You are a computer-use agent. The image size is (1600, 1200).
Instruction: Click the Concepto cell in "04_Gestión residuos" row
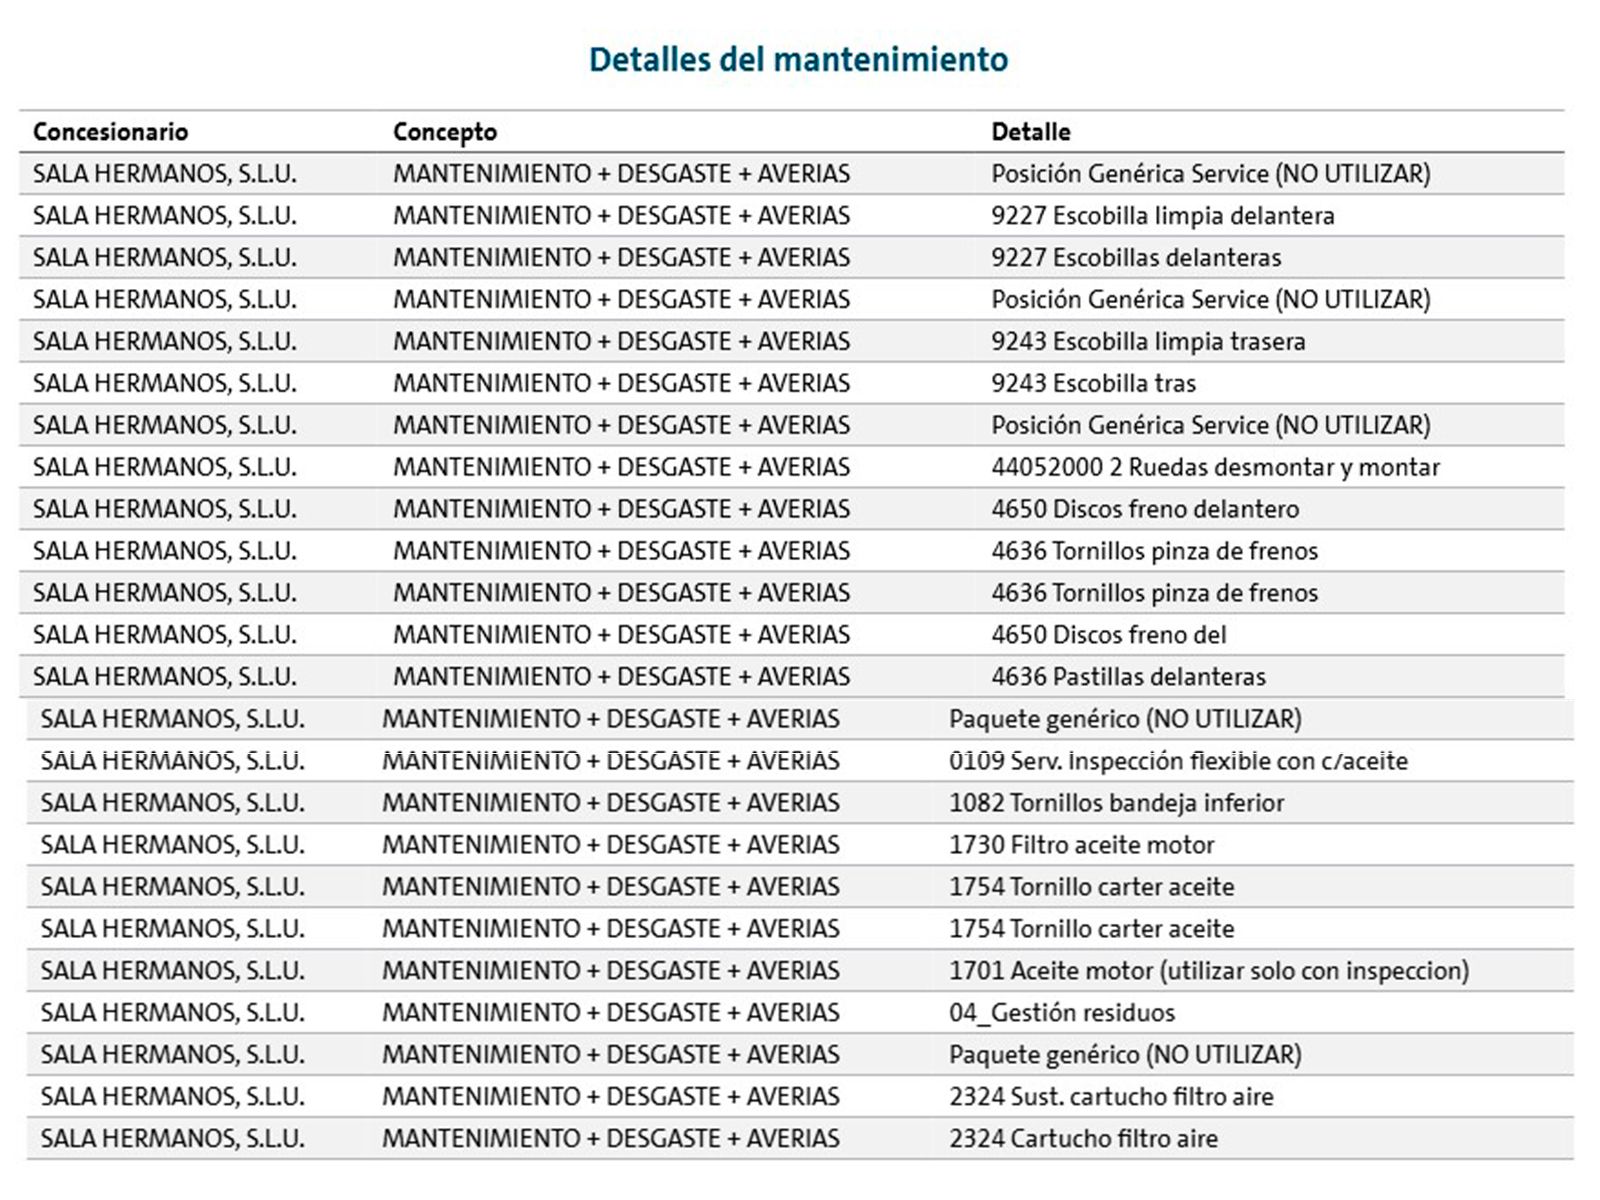pyautogui.click(x=611, y=1014)
